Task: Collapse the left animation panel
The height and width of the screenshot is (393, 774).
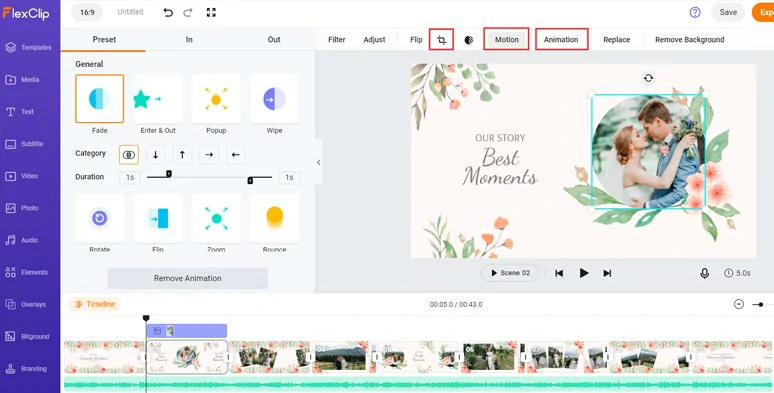Action: [x=318, y=162]
